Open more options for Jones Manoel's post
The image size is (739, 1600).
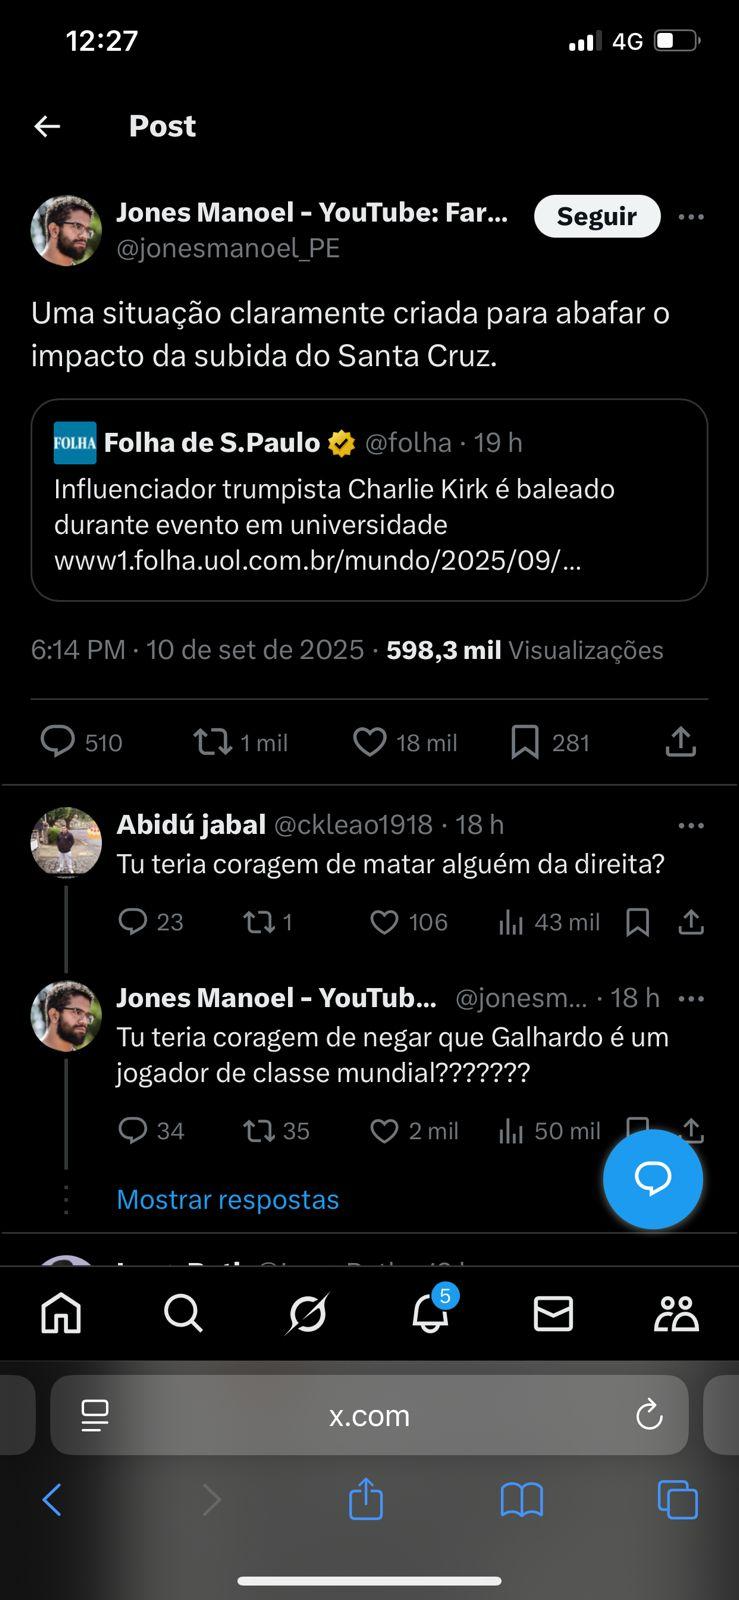tap(691, 217)
